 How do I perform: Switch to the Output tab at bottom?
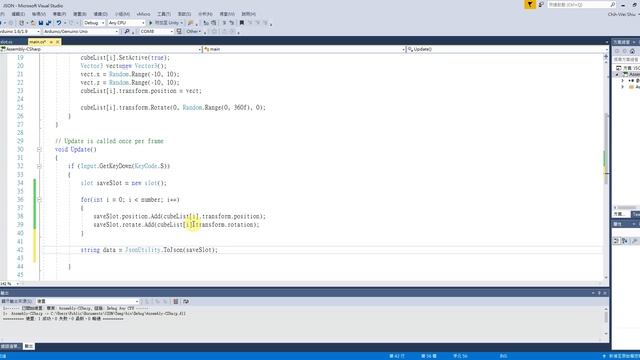[x=29, y=346]
